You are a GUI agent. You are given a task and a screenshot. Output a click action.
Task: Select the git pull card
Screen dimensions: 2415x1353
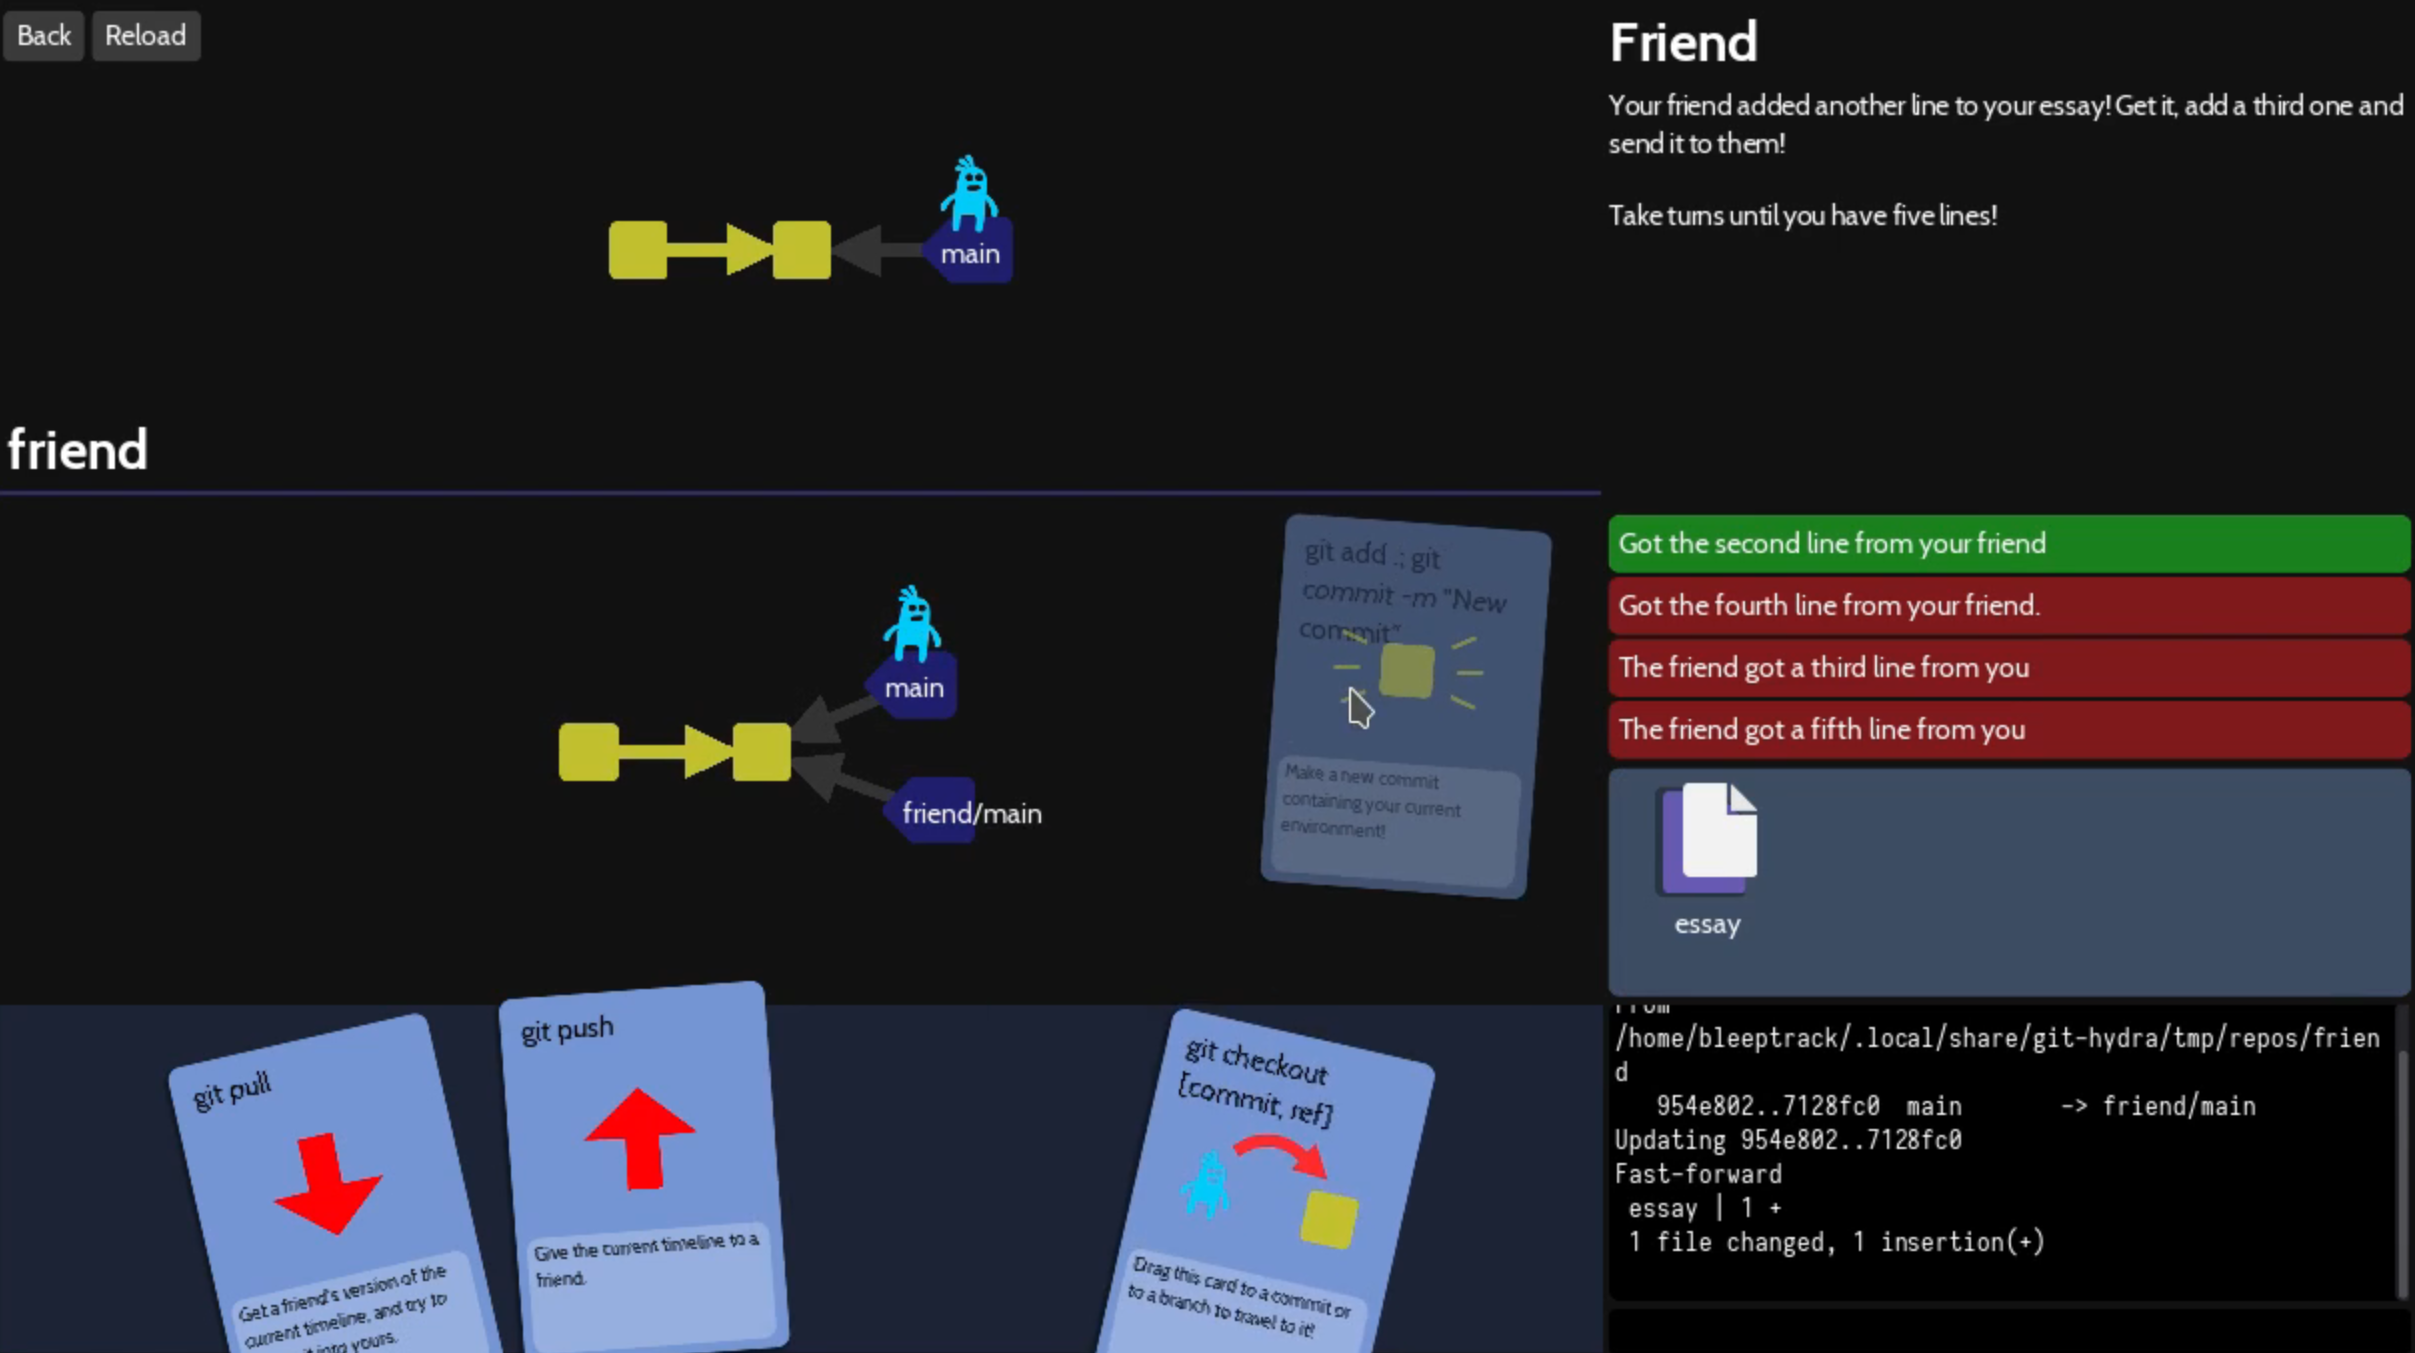330,1185
